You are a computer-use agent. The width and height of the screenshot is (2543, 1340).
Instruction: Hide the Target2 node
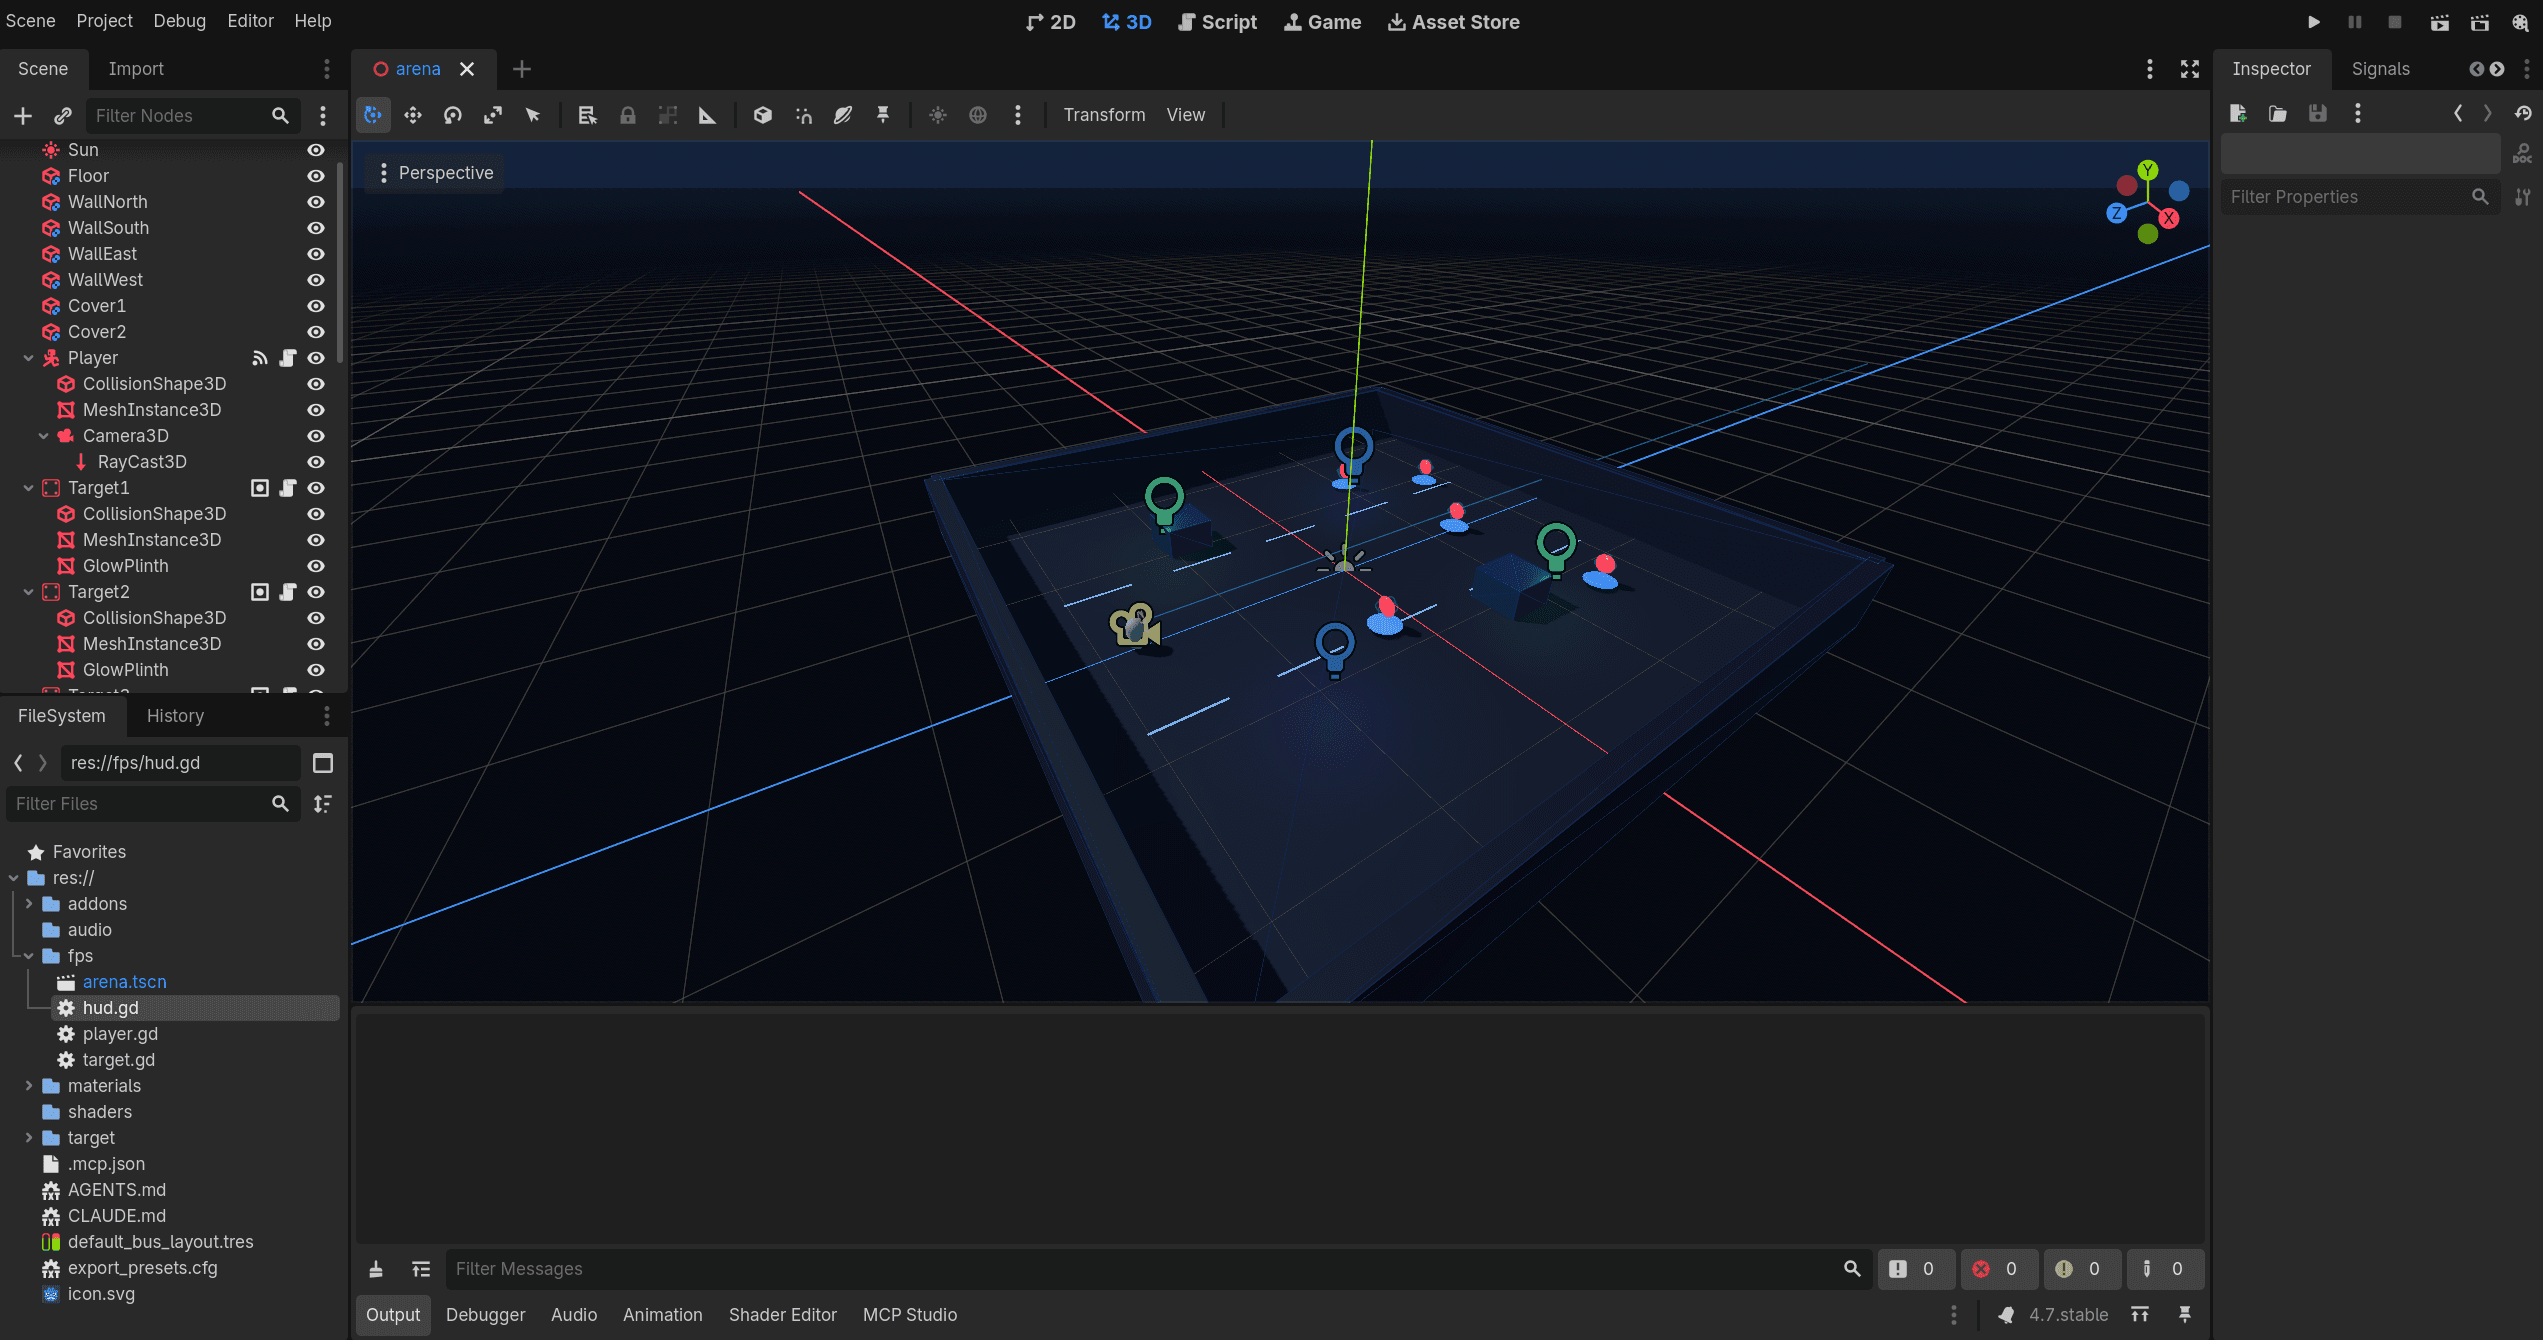point(316,592)
